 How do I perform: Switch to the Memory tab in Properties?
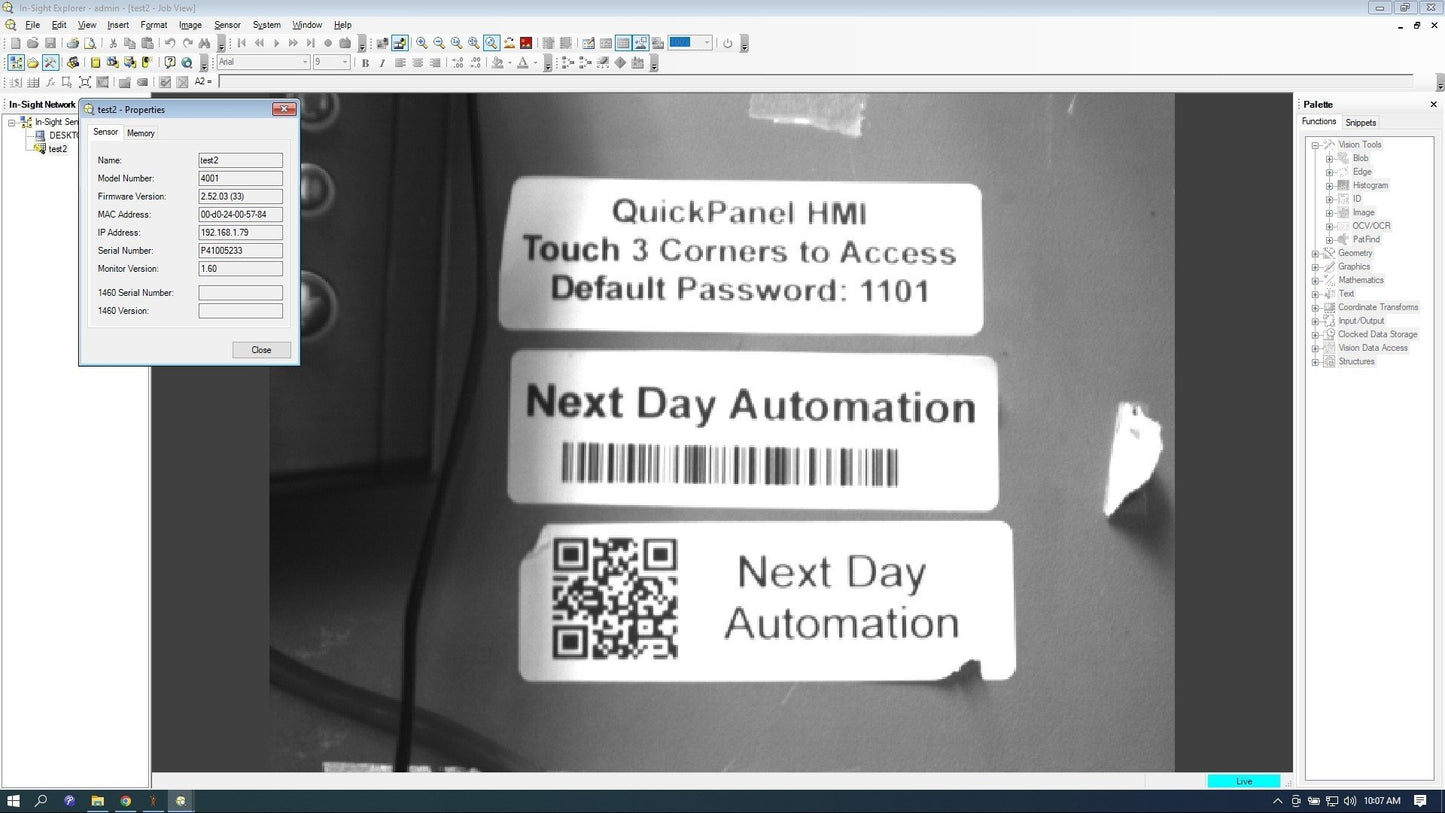[141, 133]
